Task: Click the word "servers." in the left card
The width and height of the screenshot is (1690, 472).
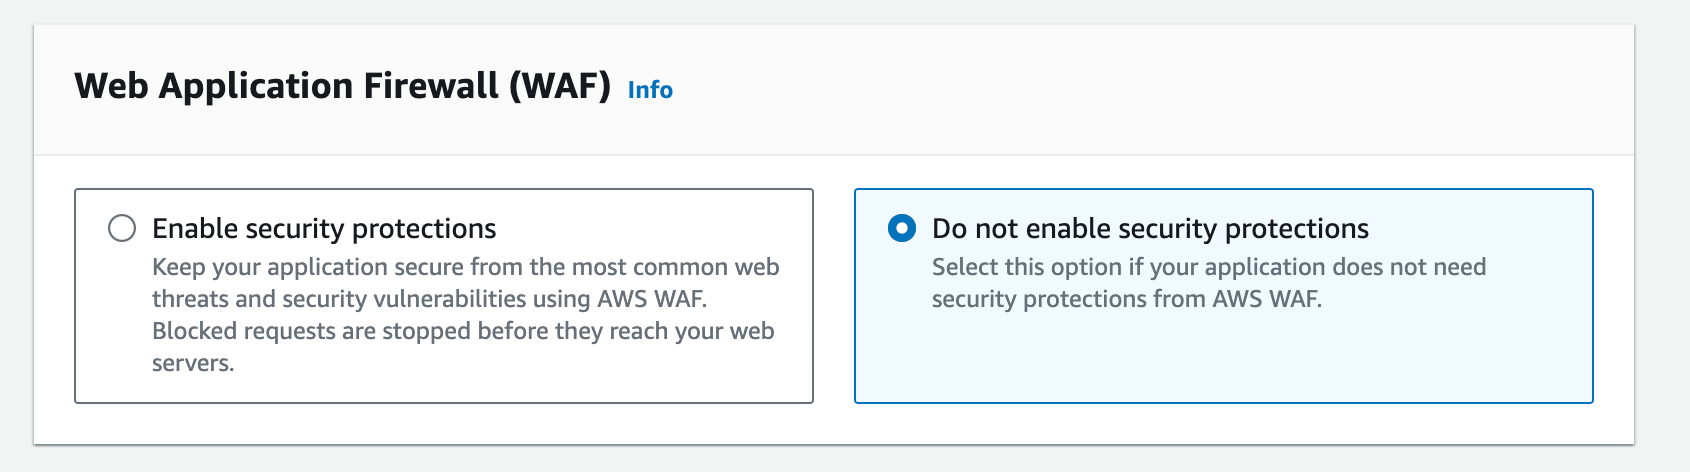Action: (193, 363)
